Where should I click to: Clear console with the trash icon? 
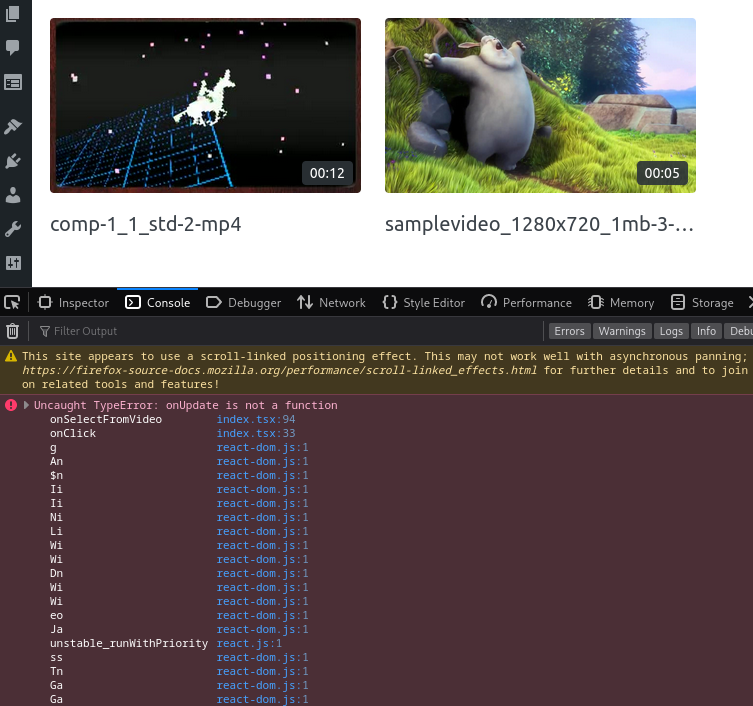12,331
